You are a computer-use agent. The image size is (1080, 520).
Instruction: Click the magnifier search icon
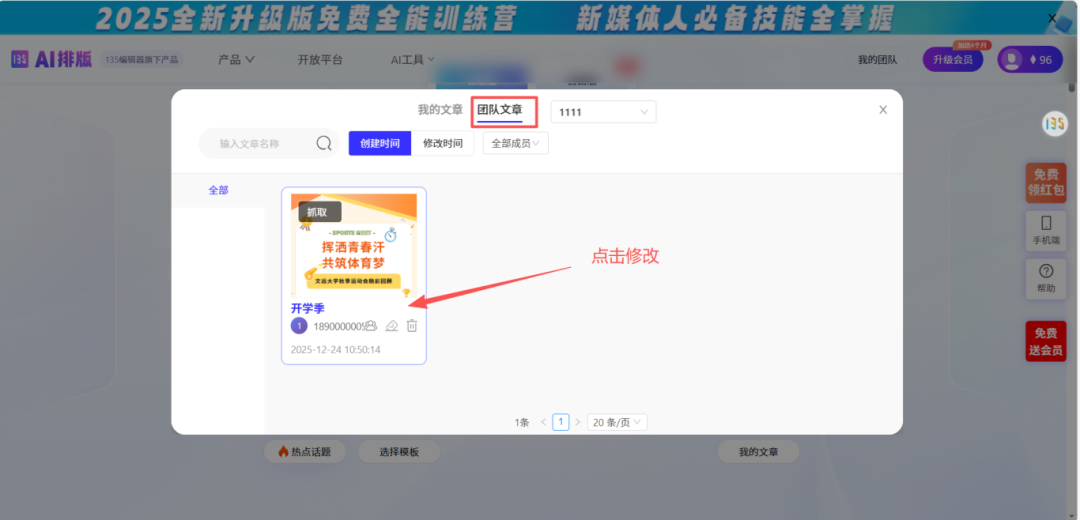(x=324, y=143)
